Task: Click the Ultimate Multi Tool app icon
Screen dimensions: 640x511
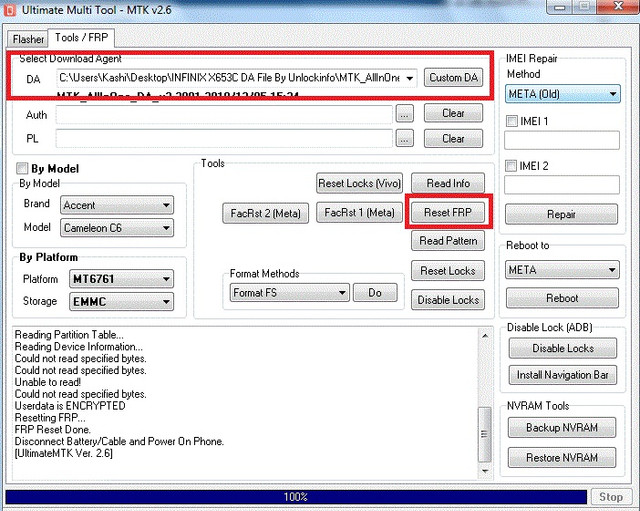Action: [10, 10]
